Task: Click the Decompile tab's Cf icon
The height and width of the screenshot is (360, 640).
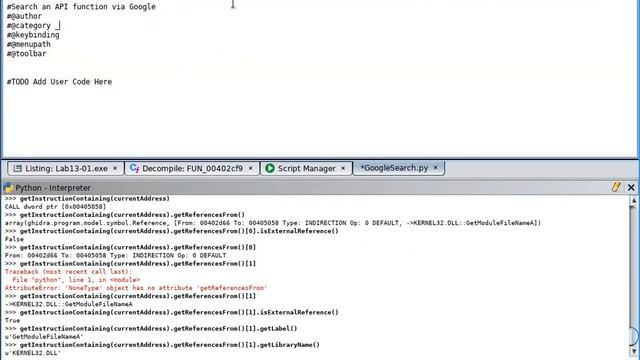Action: coord(134,168)
